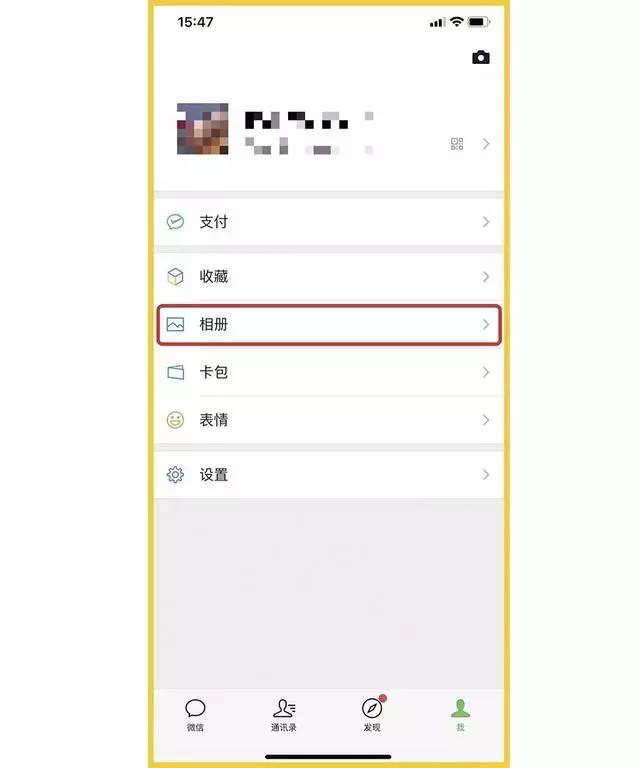Expand the profile row chevron
This screenshot has width=640, height=768.
click(x=486, y=144)
